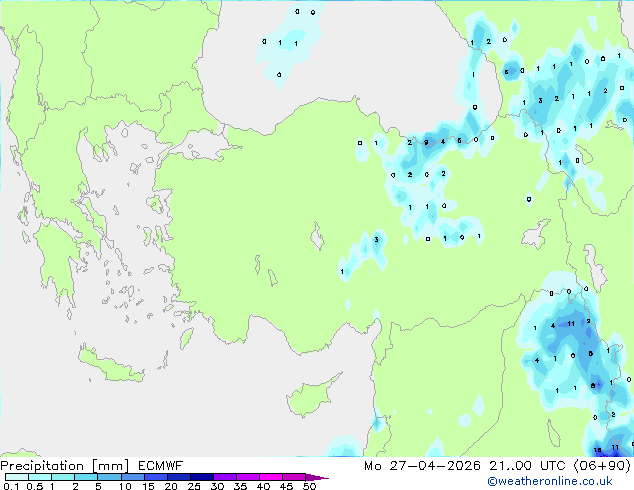
Task: Click the '45' legend value
Action: (x=286, y=486)
